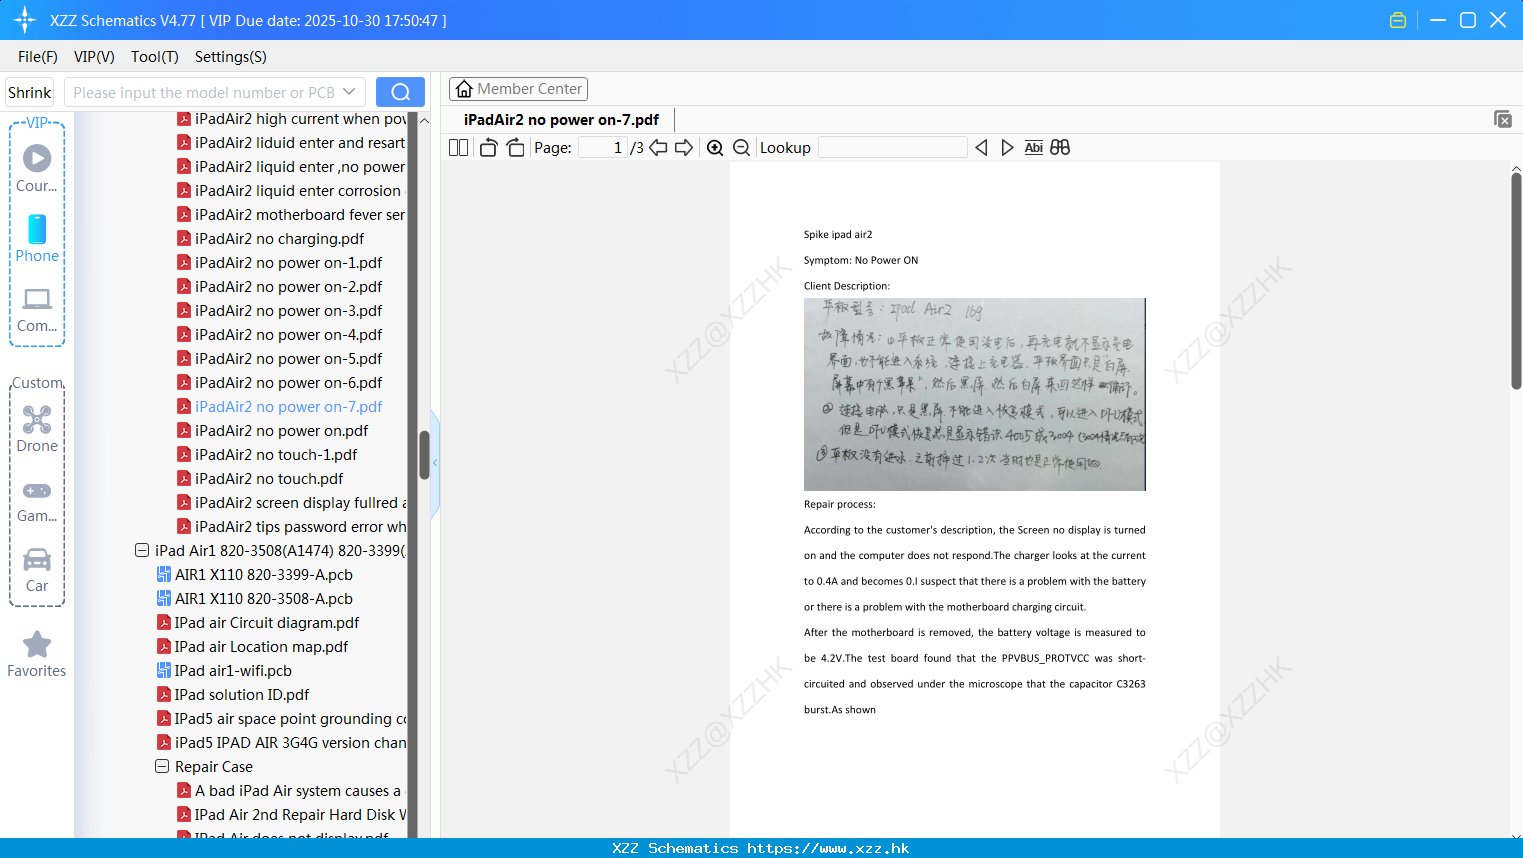Open the Courses sidebar icon

[x=37, y=168]
